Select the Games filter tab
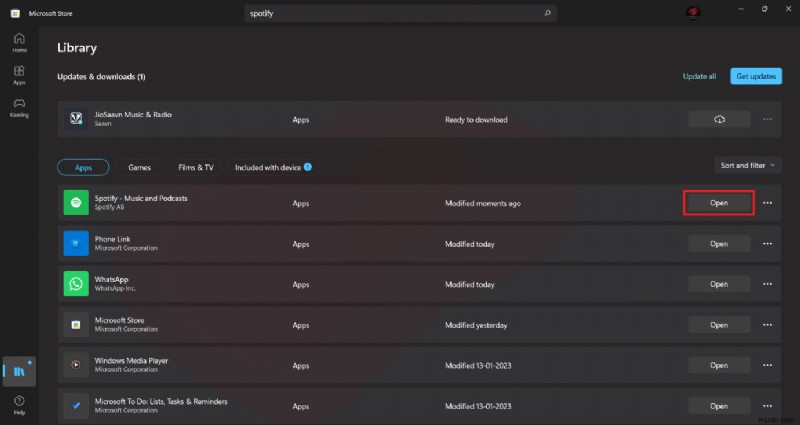Image resolution: width=800 pixels, height=425 pixels. click(x=139, y=167)
